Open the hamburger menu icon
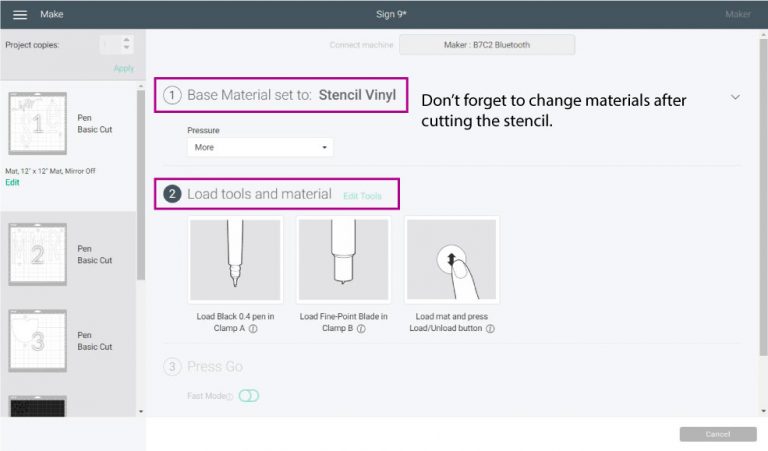This screenshot has width=768, height=451. [x=20, y=15]
